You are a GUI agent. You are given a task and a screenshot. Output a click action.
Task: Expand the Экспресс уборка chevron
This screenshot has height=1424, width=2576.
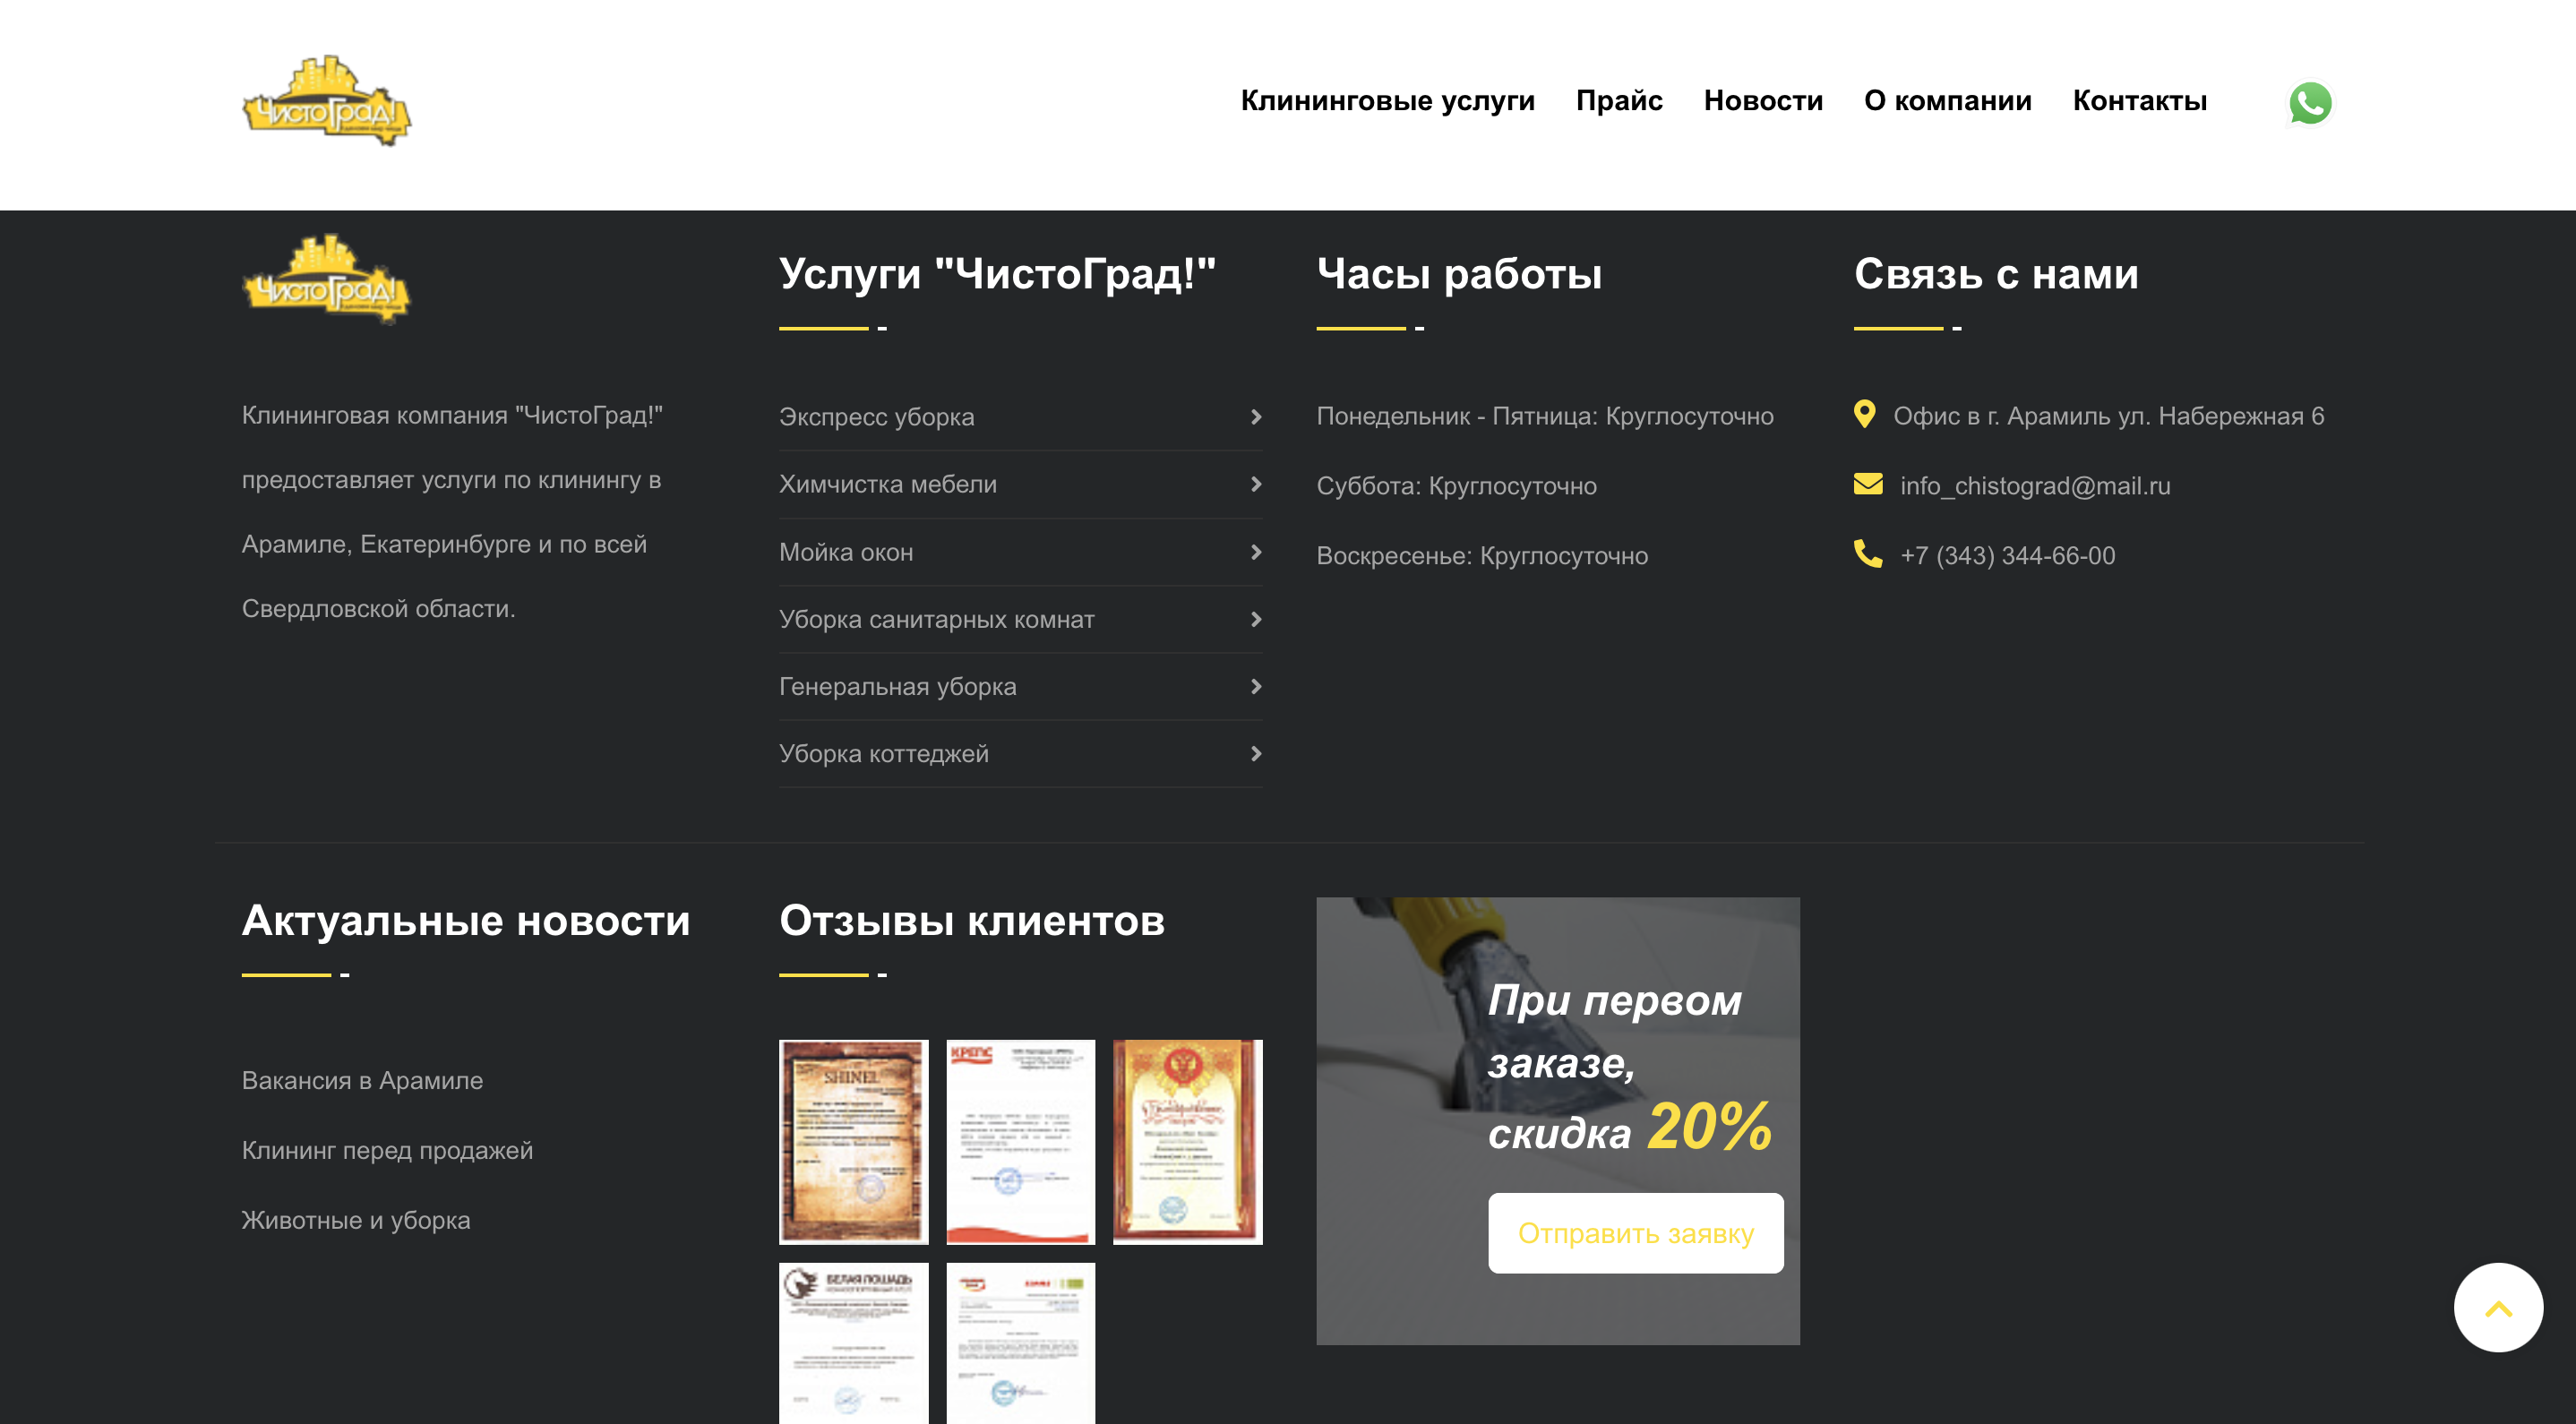pyautogui.click(x=1255, y=417)
